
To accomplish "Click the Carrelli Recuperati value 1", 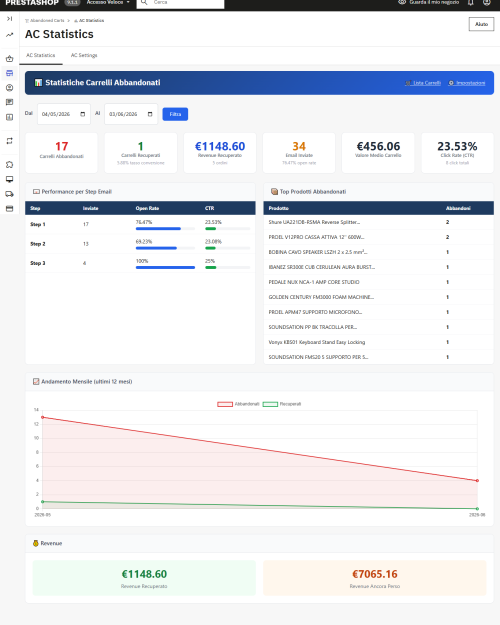I will pos(140,146).
